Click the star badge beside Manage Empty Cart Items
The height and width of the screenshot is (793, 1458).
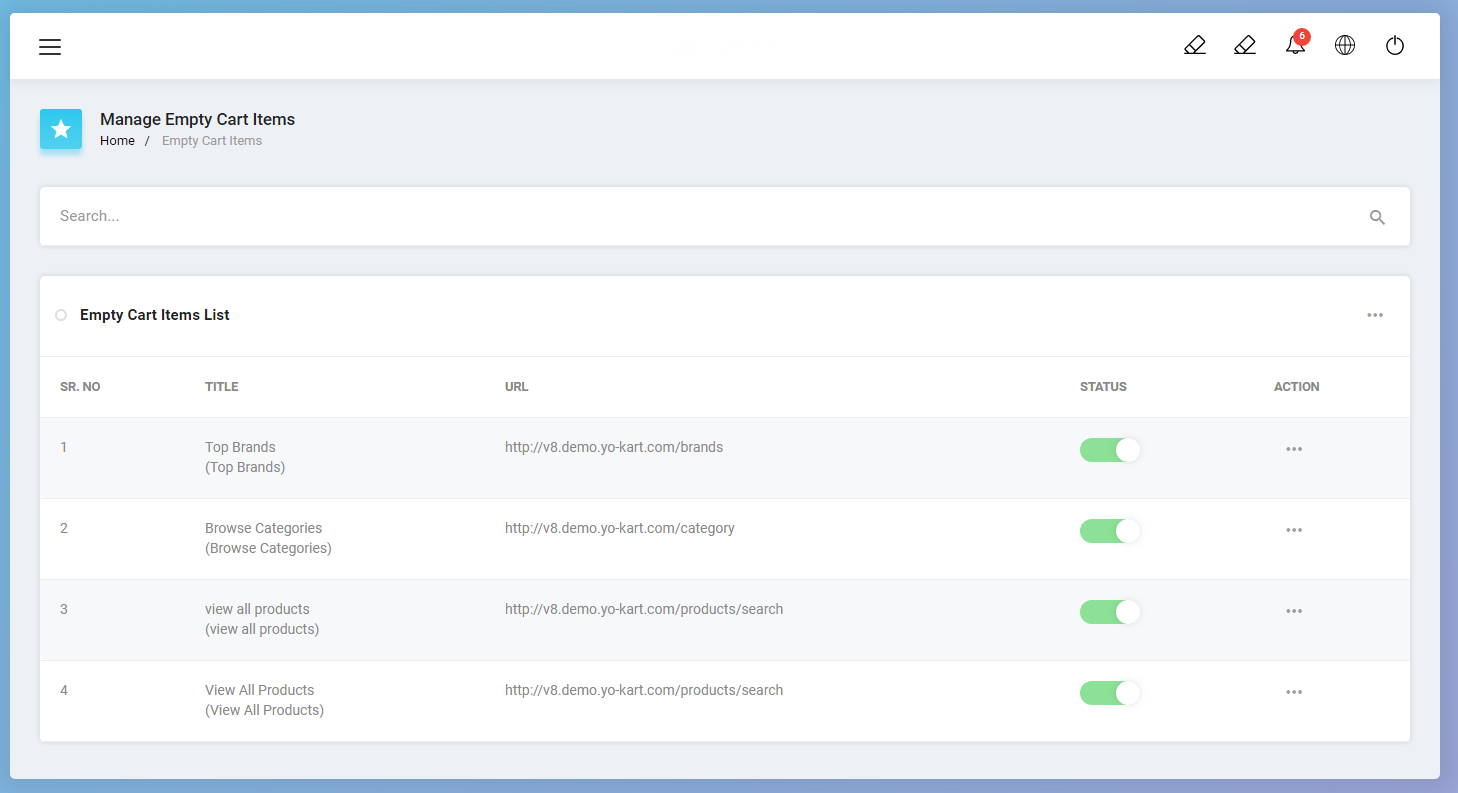[61, 129]
